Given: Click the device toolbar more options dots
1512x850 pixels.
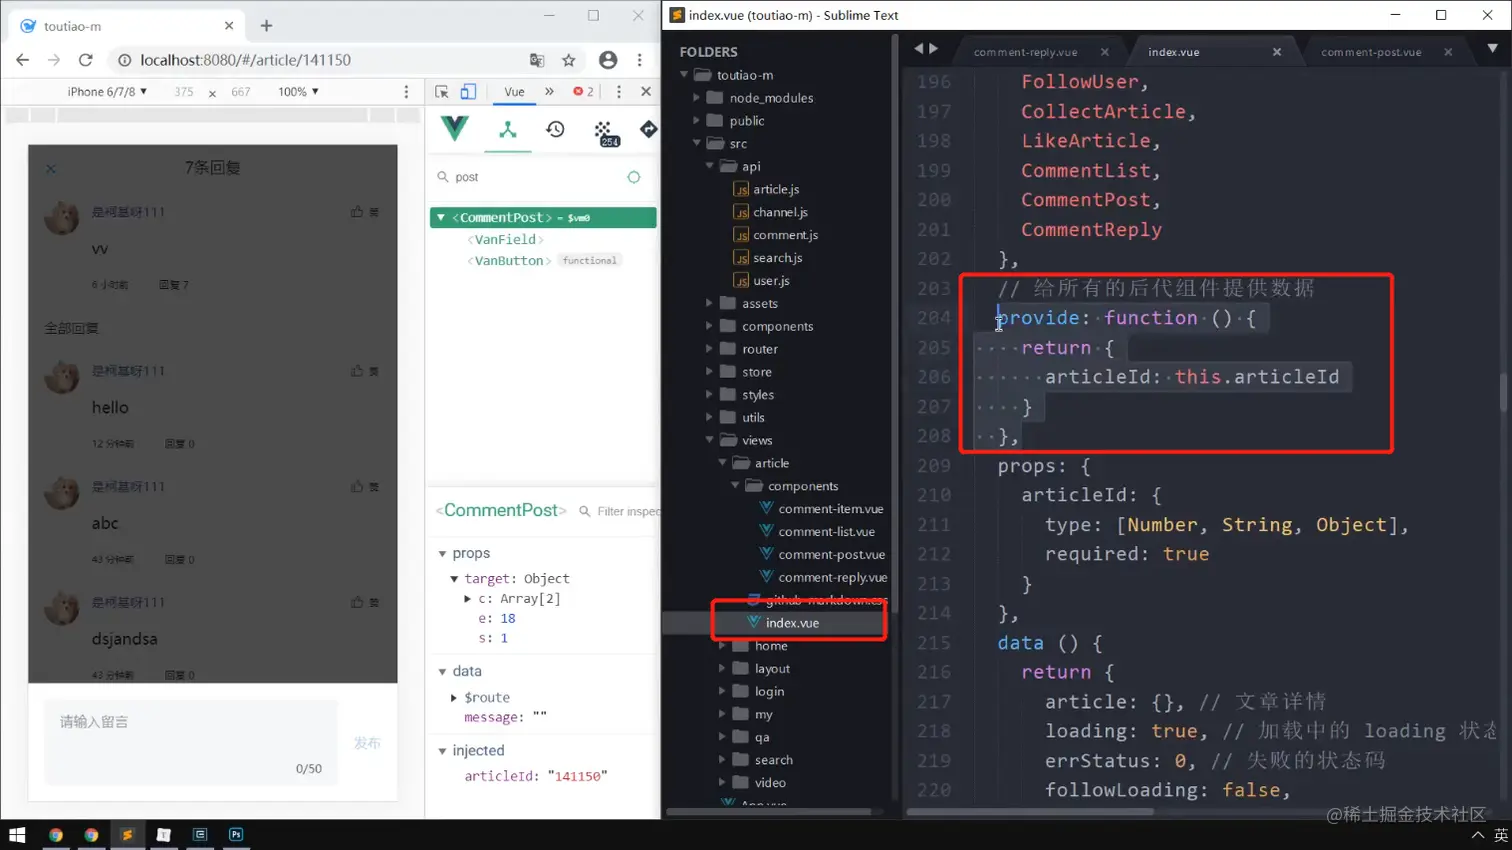Looking at the screenshot, I should coord(406,91).
